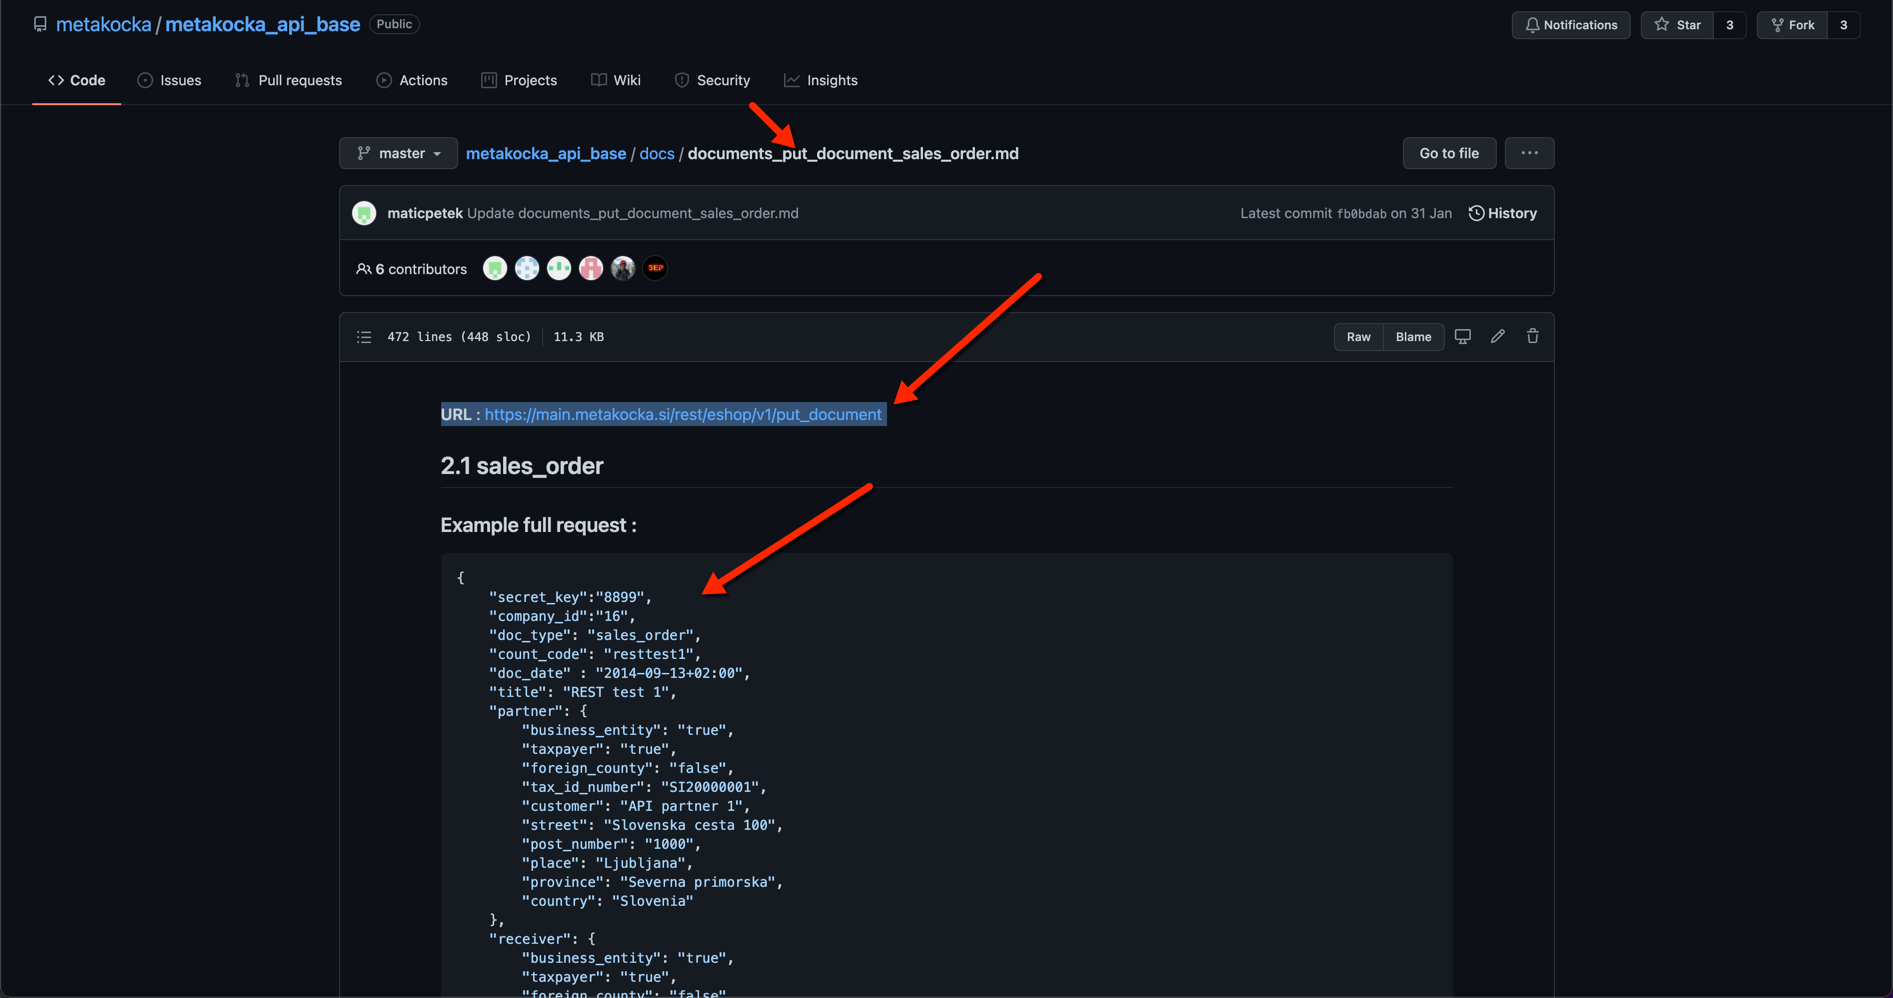Click the "doc_type": "sales_order" line
The width and height of the screenshot is (1893, 998).
pyautogui.click(x=595, y=635)
